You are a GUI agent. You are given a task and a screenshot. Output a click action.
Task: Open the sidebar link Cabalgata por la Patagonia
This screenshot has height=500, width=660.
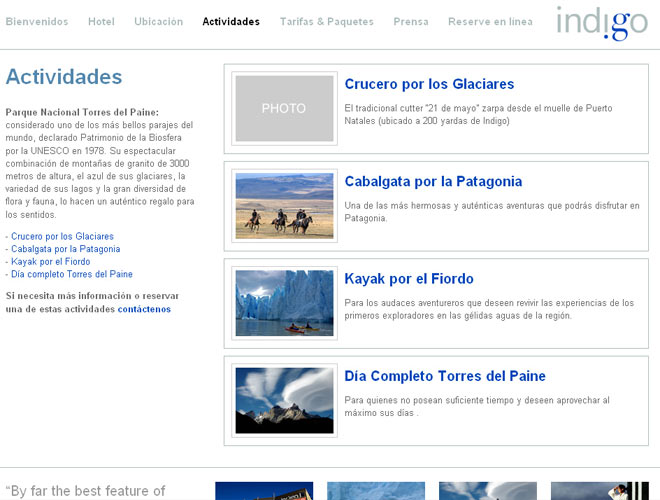[66, 249]
